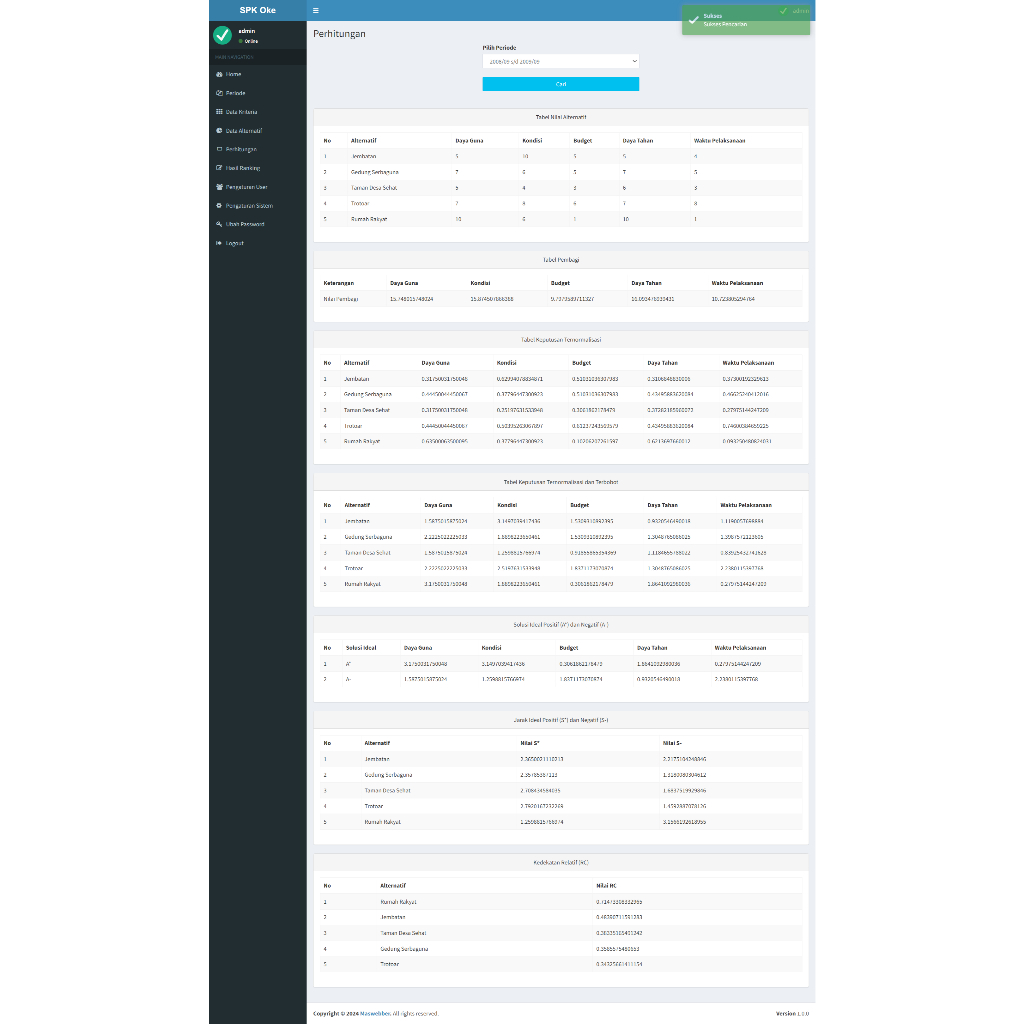The height and width of the screenshot is (1024, 1024).
Task: Select the Ubah Password key icon
Action: coord(219,224)
